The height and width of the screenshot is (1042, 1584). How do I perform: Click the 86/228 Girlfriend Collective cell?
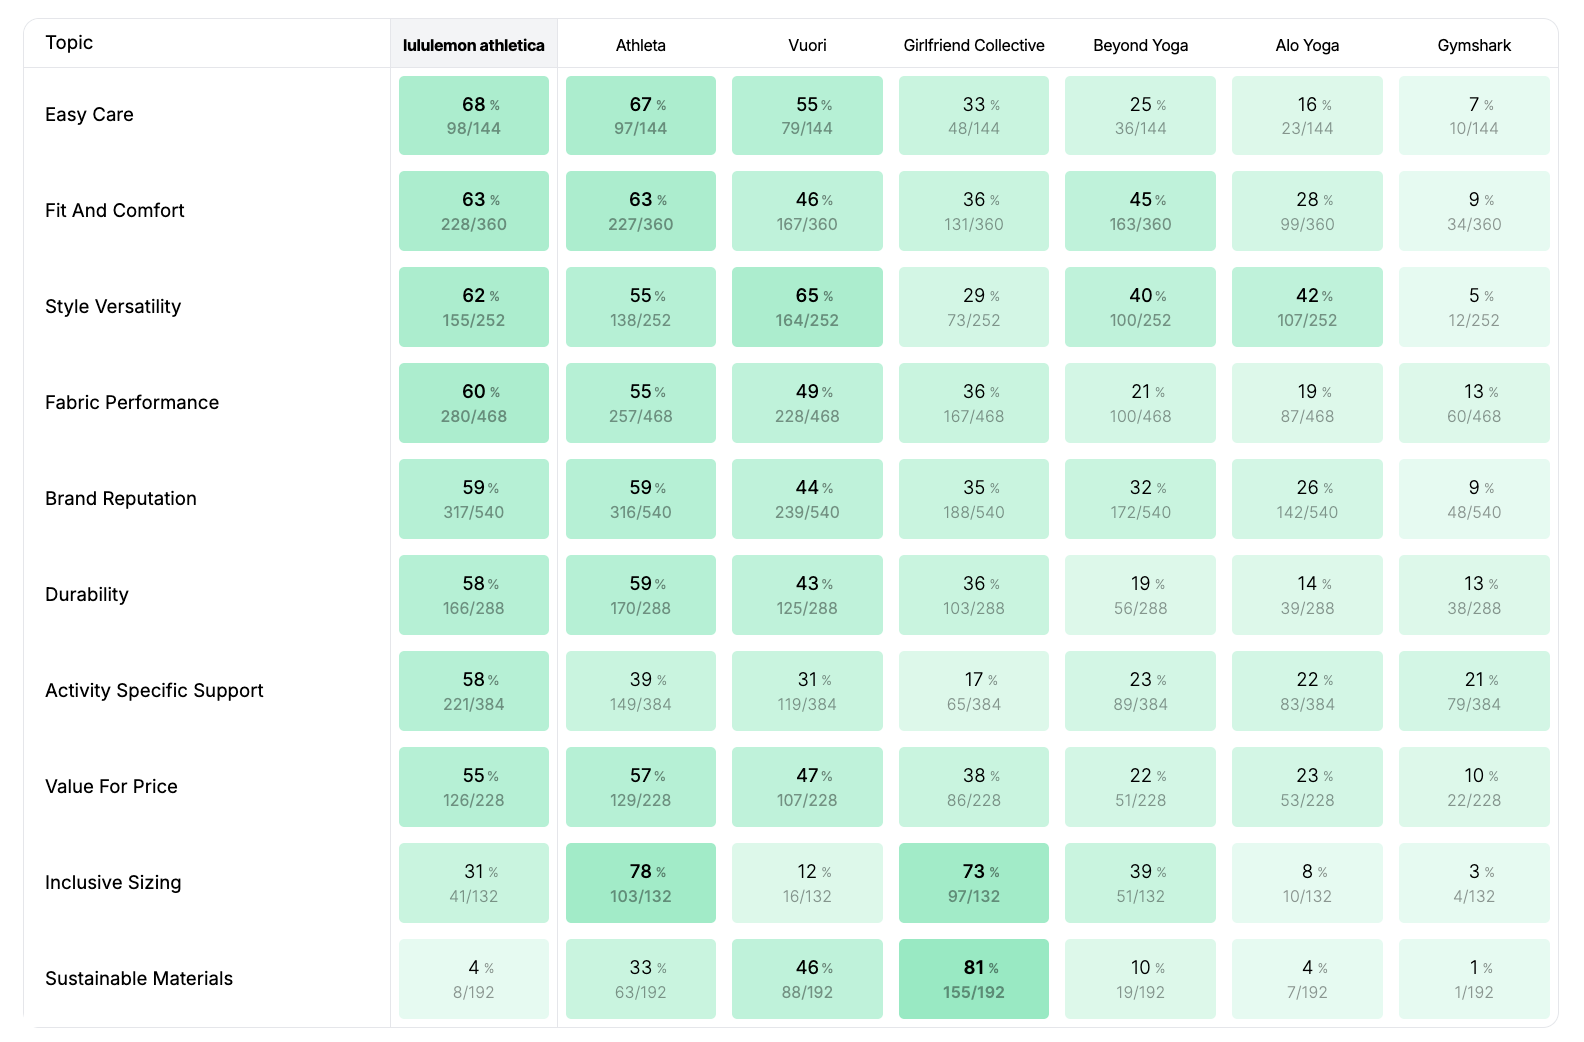974,787
